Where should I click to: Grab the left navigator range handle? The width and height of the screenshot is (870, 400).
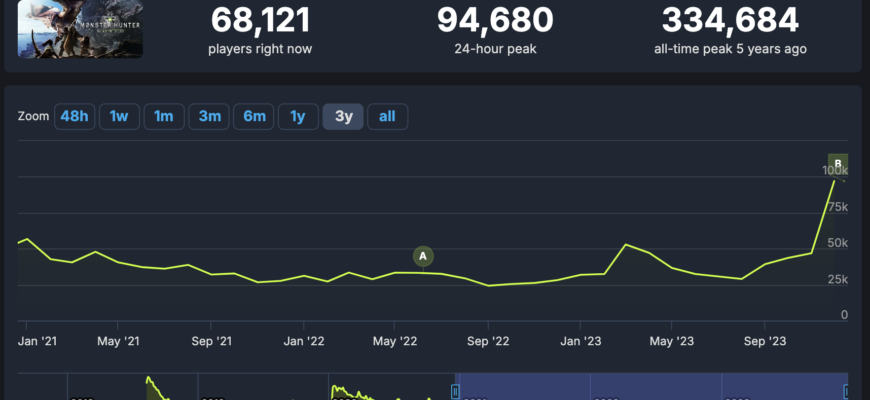pyautogui.click(x=456, y=390)
